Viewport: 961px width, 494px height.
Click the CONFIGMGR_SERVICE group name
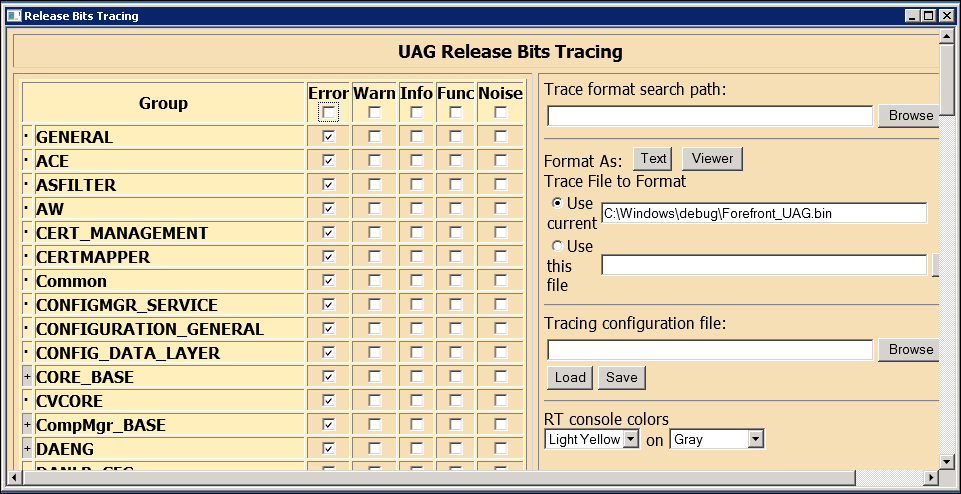point(127,305)
